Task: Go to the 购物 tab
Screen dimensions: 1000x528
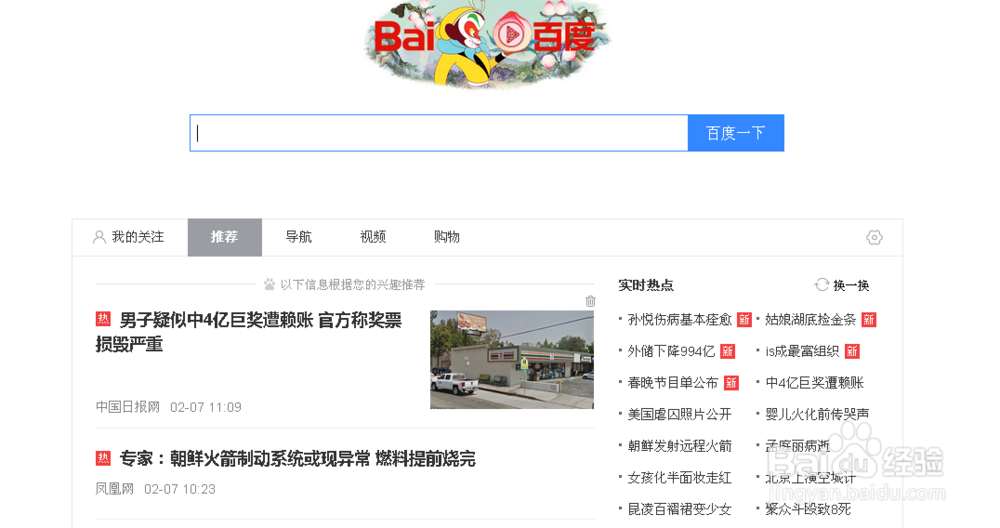Action: click(446, 237)
